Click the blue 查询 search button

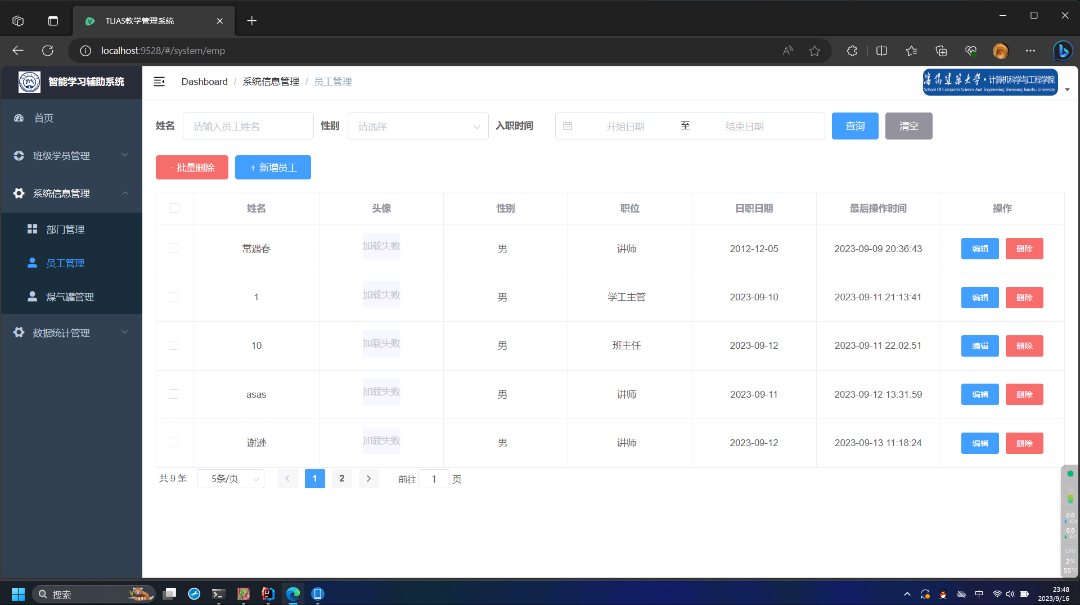coord(855,126)
